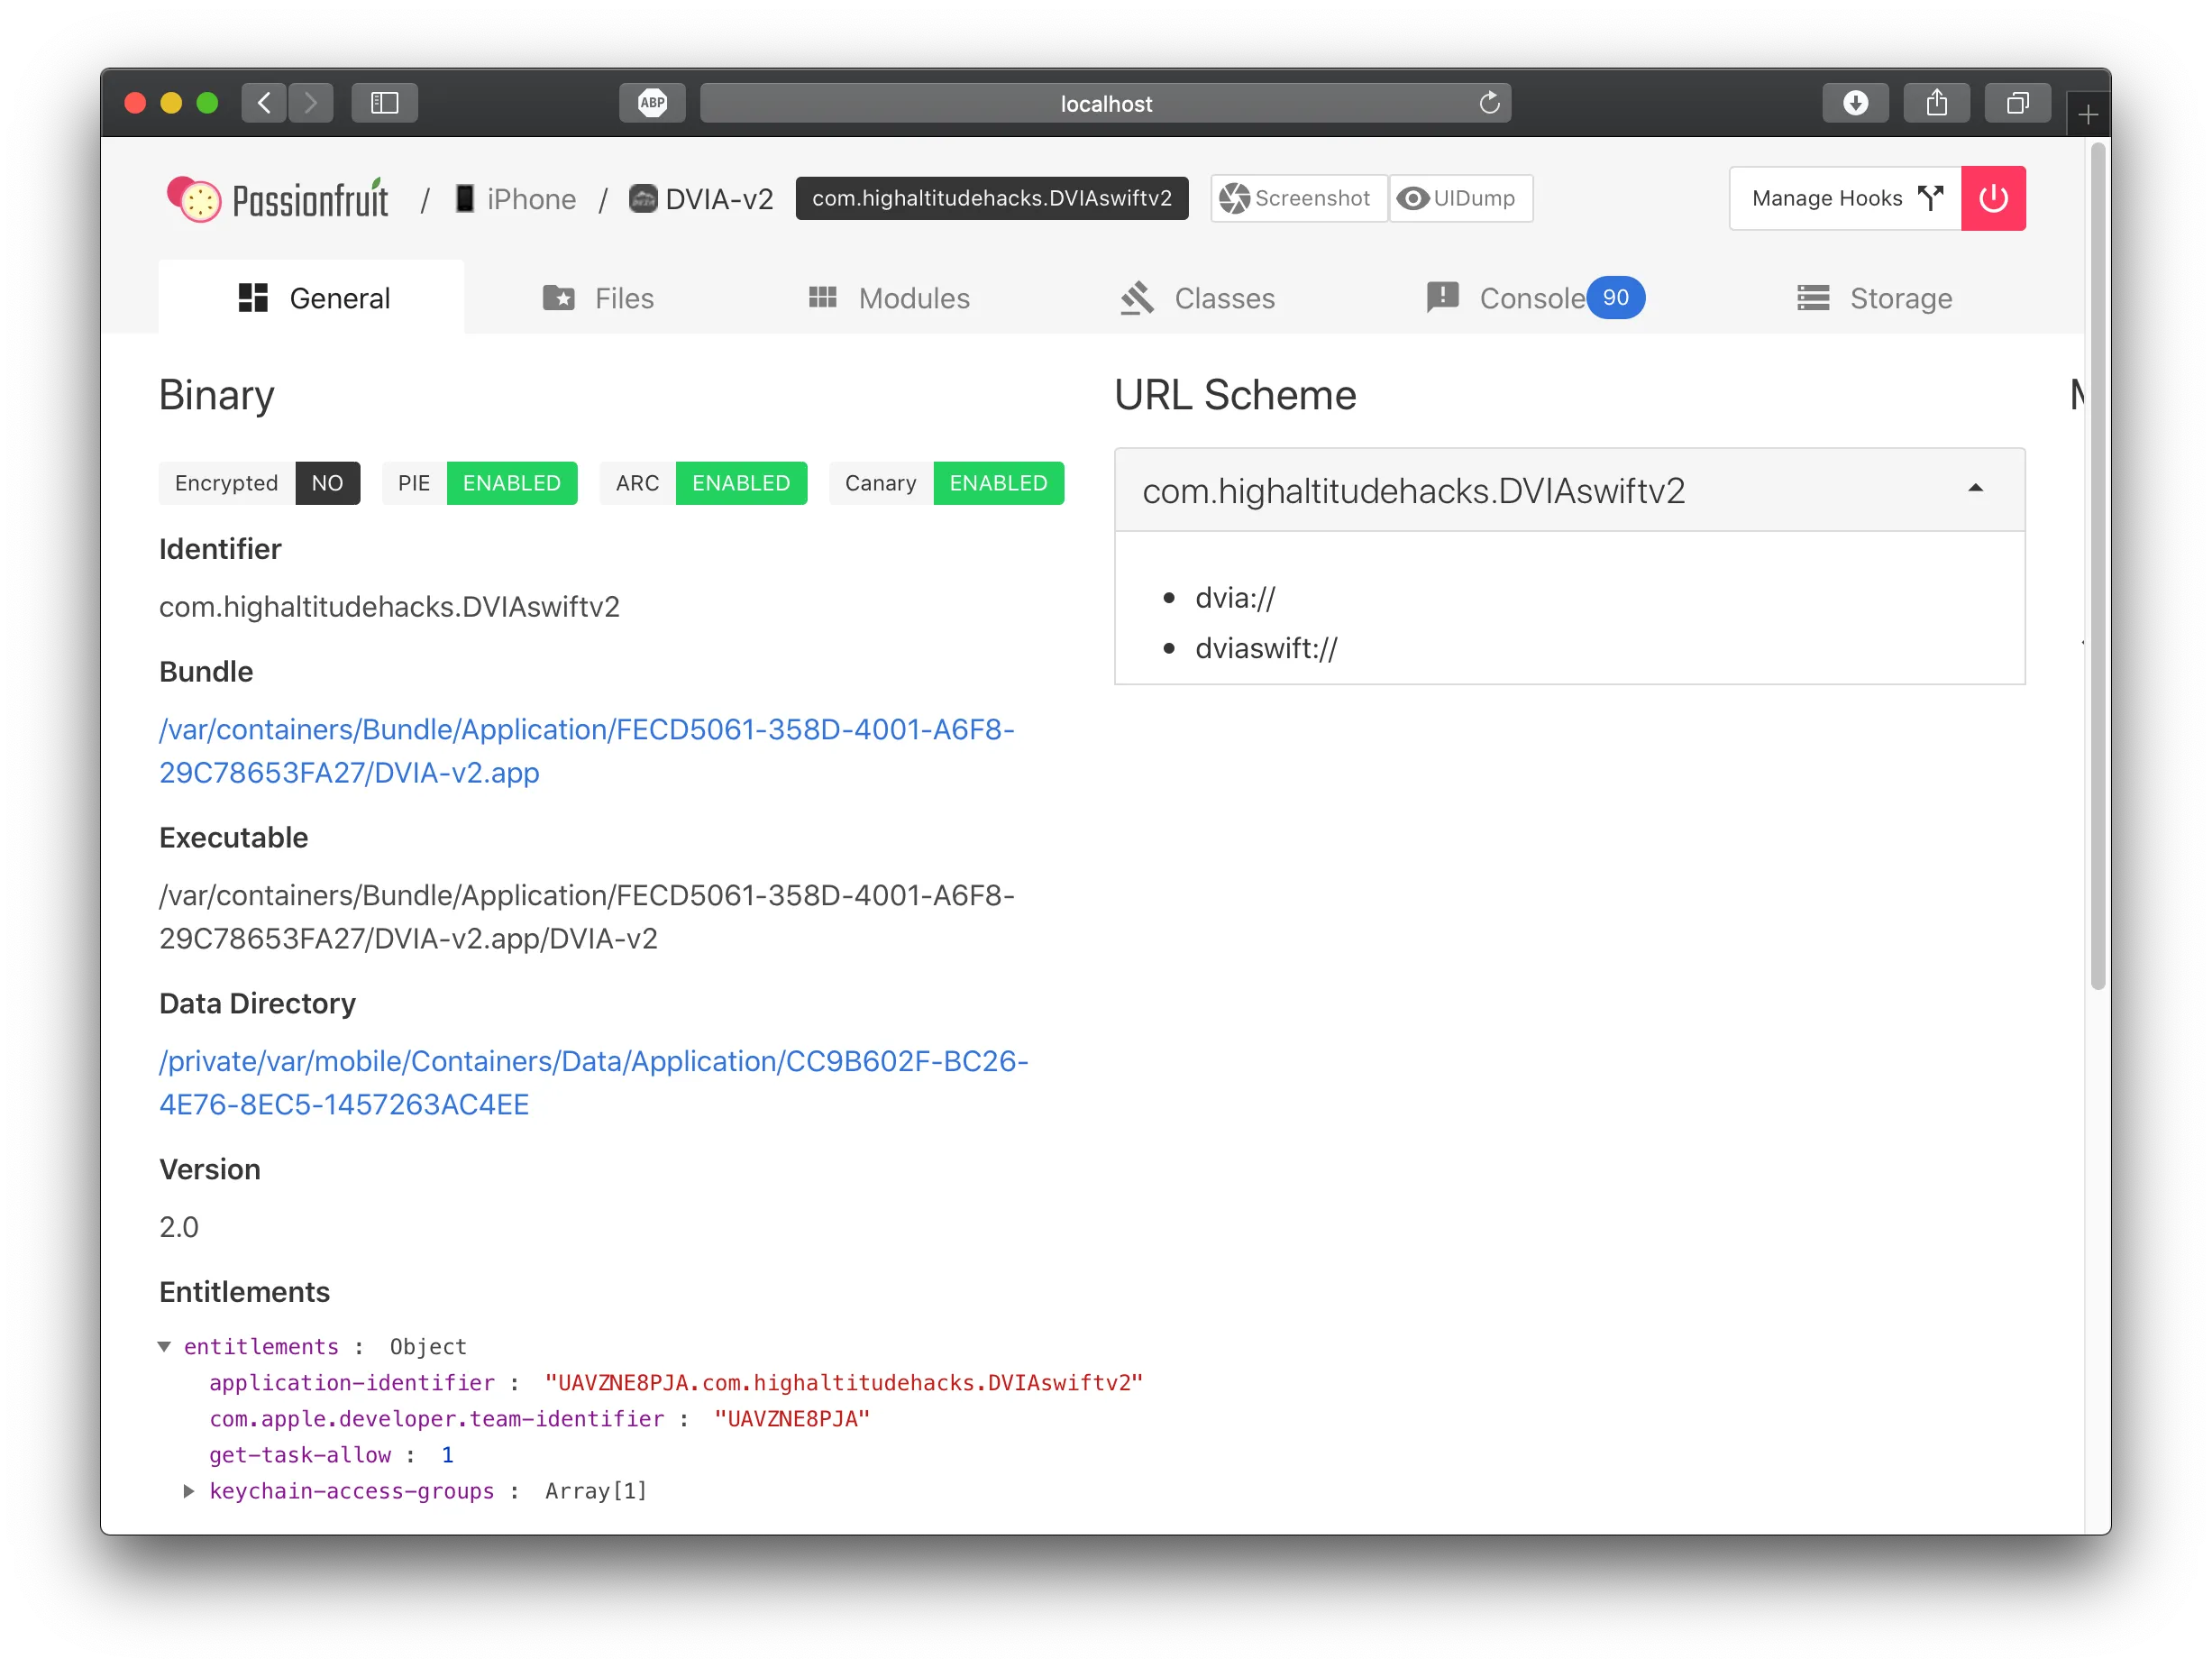This screenshot has width=2212, height=1668.
Task: Click the dvia:// URL scheme entry
Action: (1234, 598)
